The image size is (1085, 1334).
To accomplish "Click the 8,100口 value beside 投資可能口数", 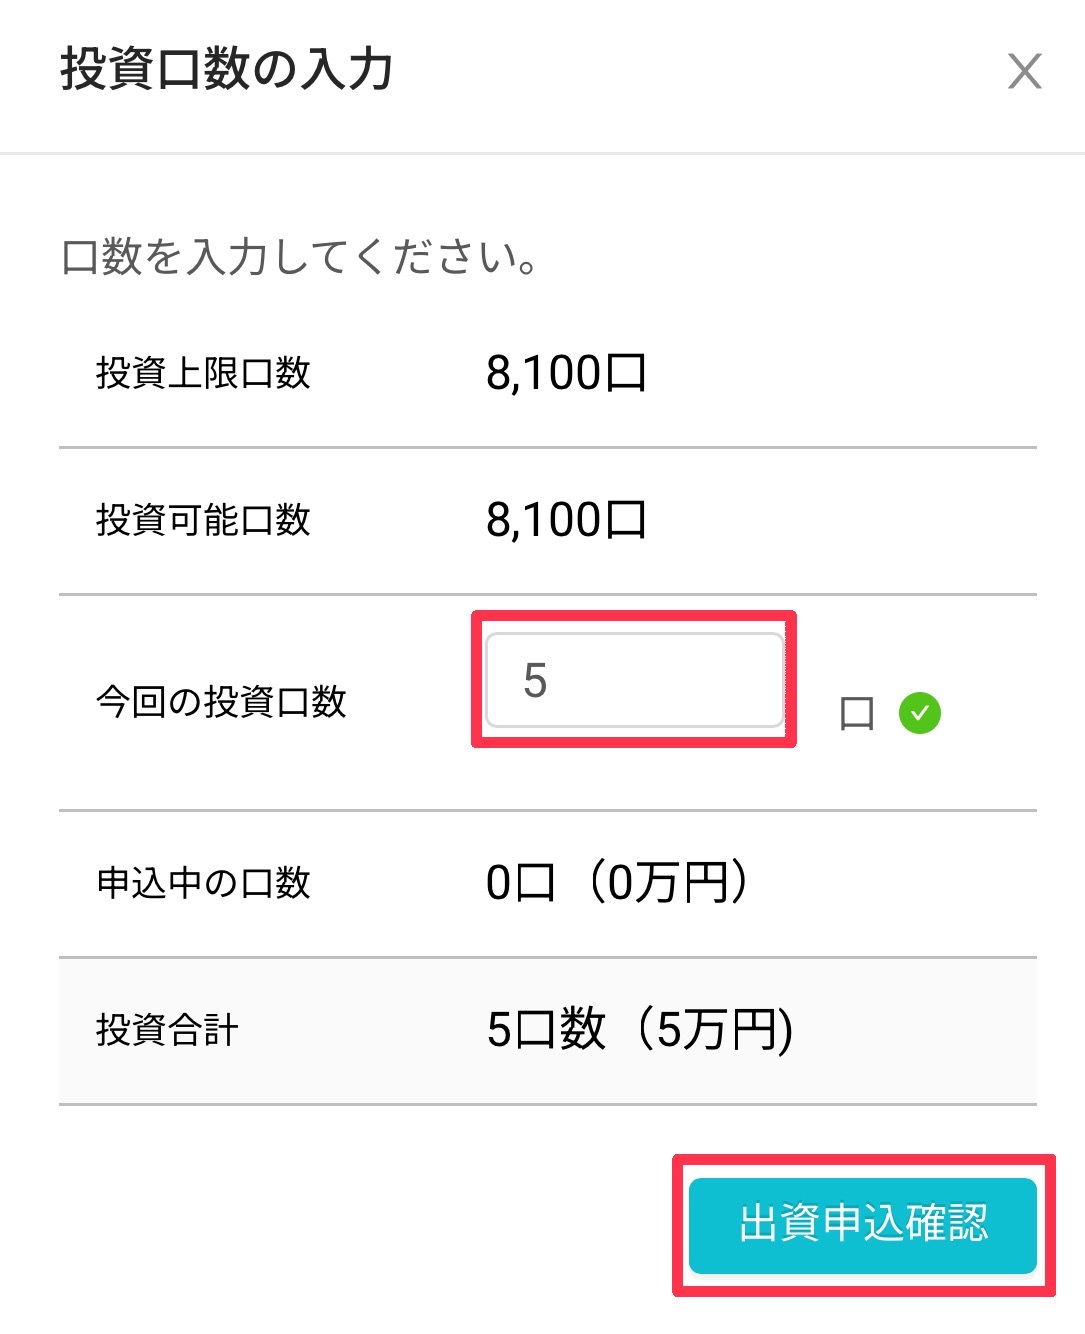I will click(x=566, y=520).
